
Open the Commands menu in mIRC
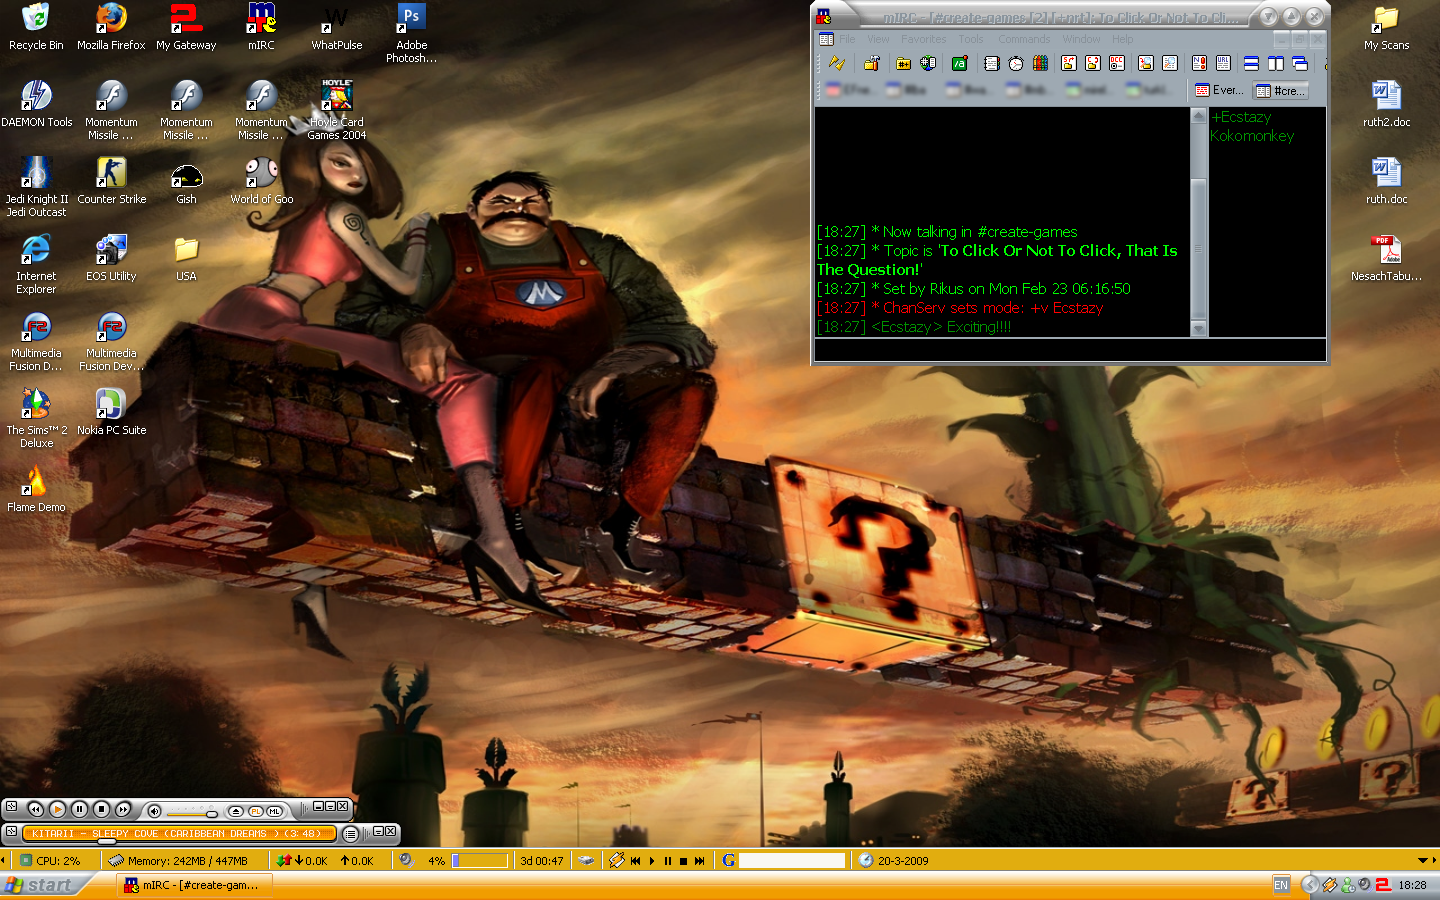click(x=1024, y=39)
